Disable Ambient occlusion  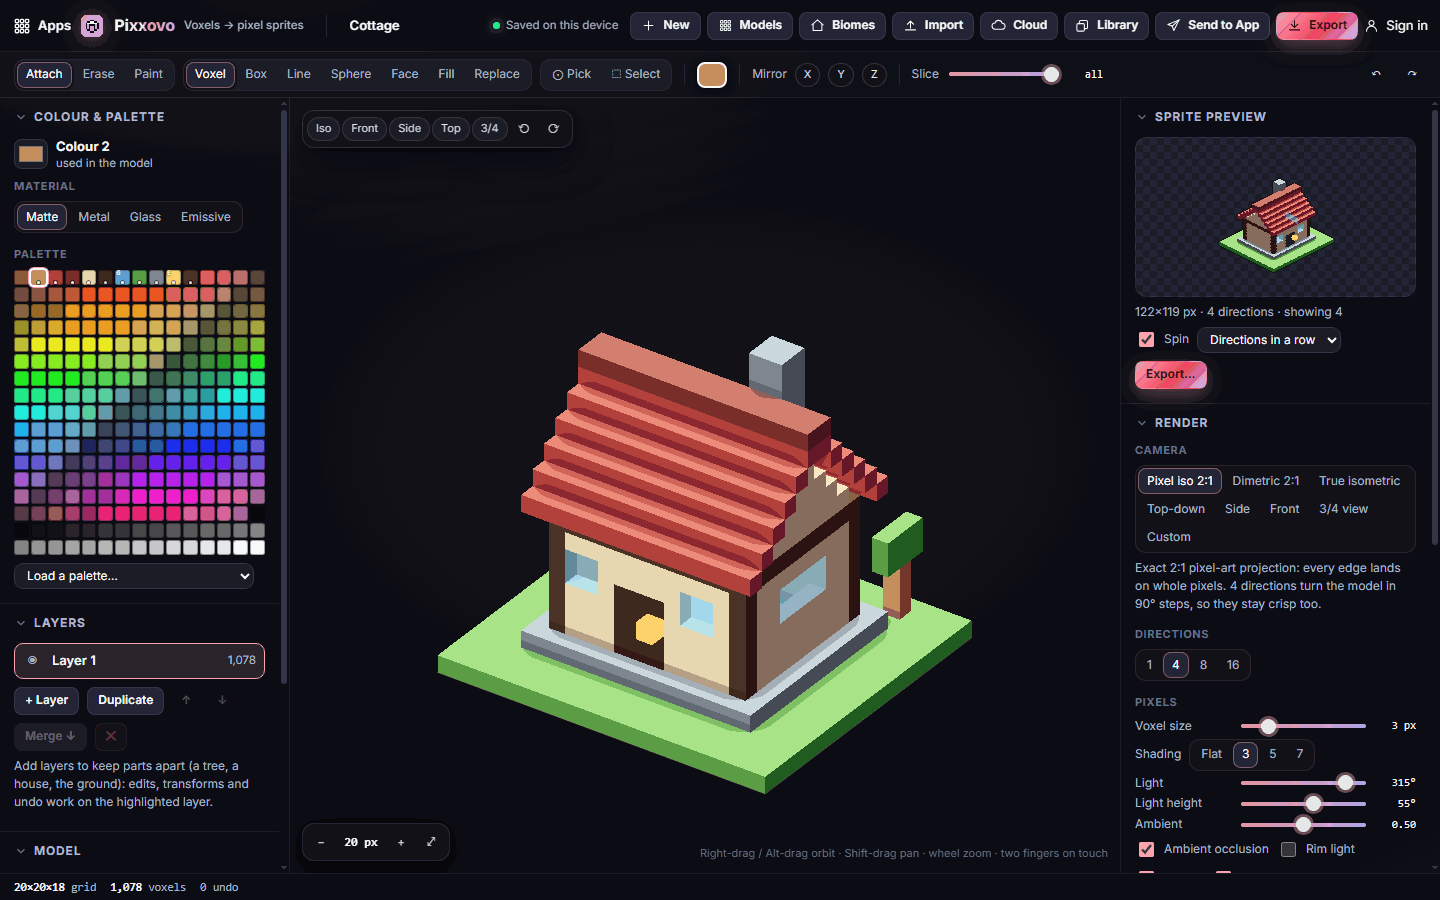[1146, 849]
